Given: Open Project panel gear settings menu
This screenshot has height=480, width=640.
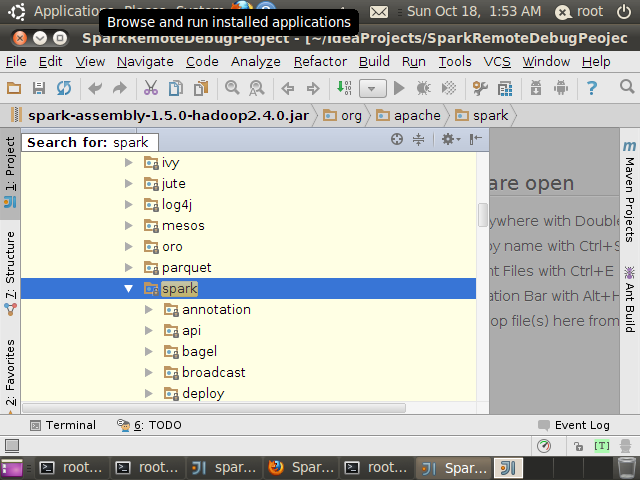Looking at the screenshot, I should point(451,139).
